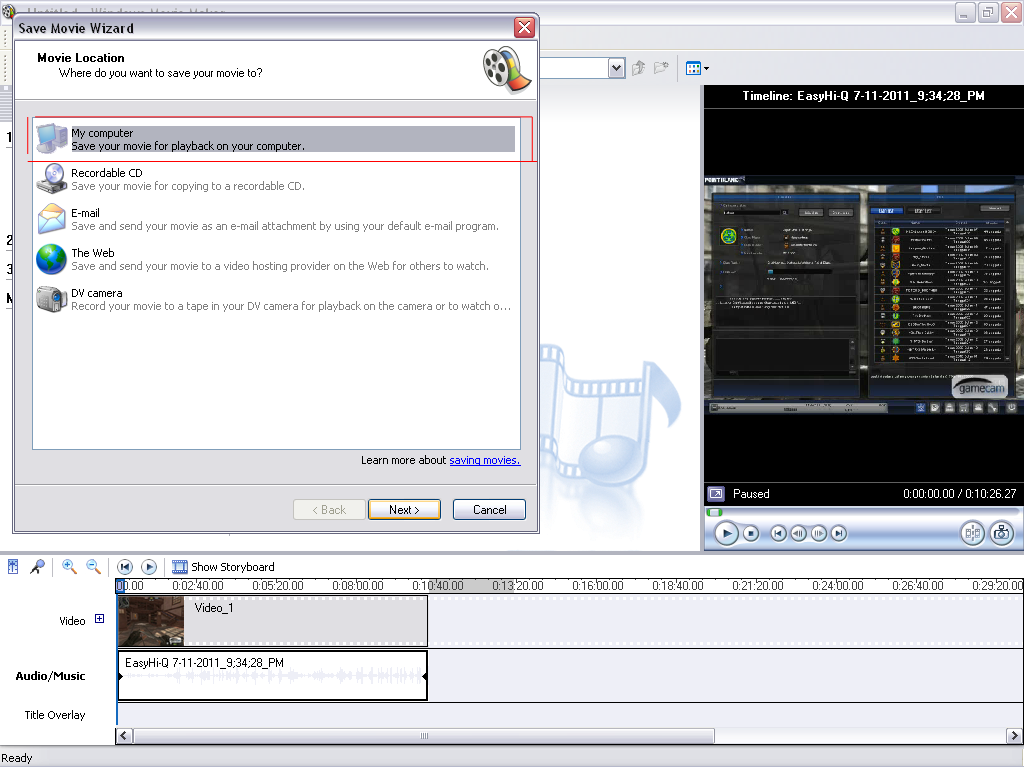Pick The Web hosting option
1024x768 pixels.
pyautogui.click(x=276, y=259)
